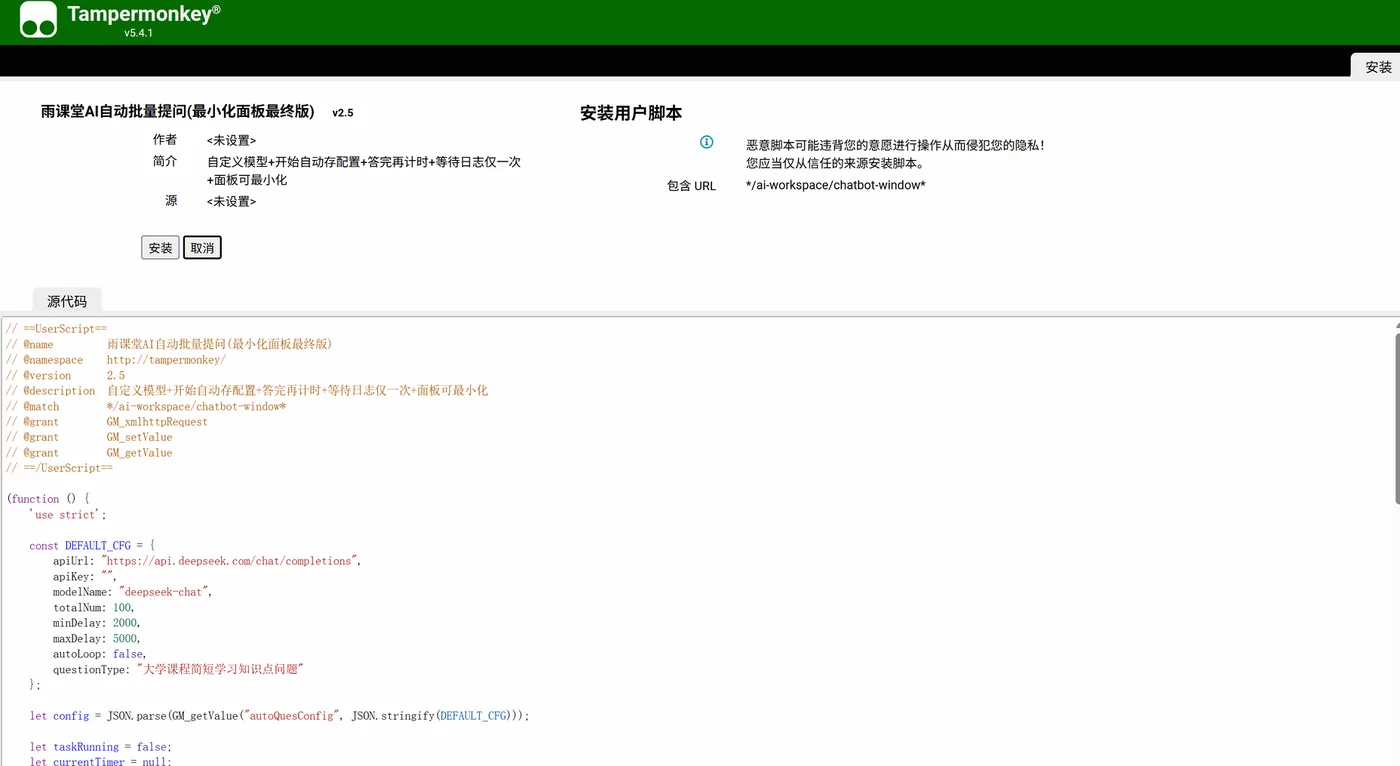
Task: Click the @match code line
Action: tap(146, 407)
